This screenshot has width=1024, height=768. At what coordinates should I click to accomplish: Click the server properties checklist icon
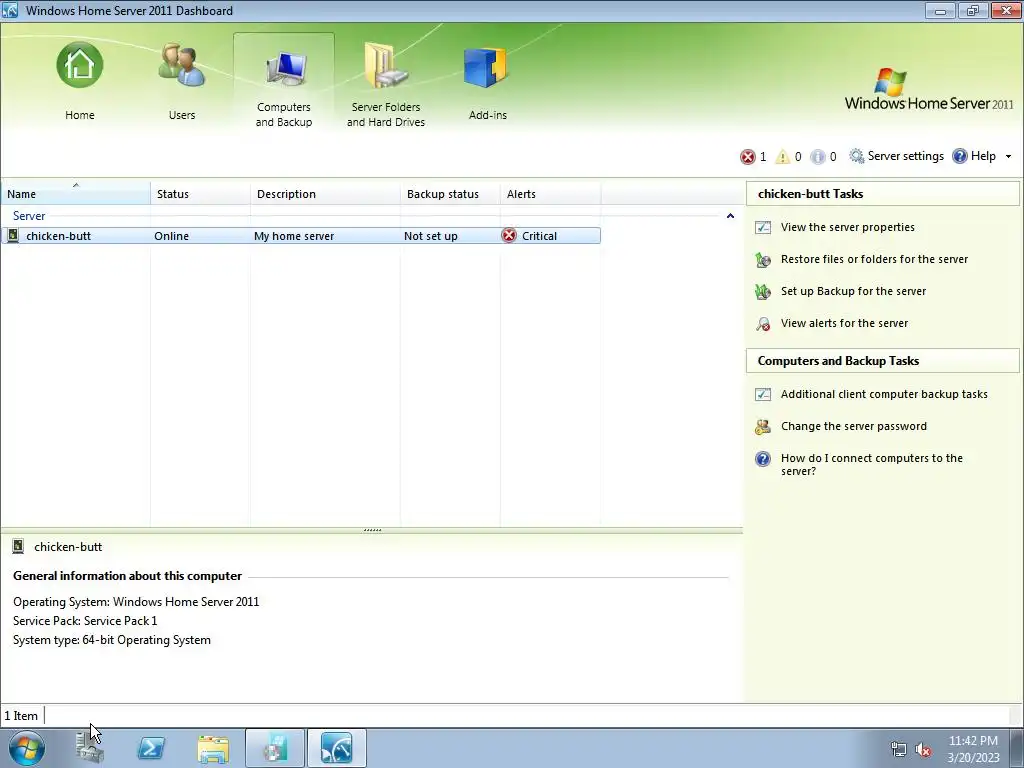(763, 227)
